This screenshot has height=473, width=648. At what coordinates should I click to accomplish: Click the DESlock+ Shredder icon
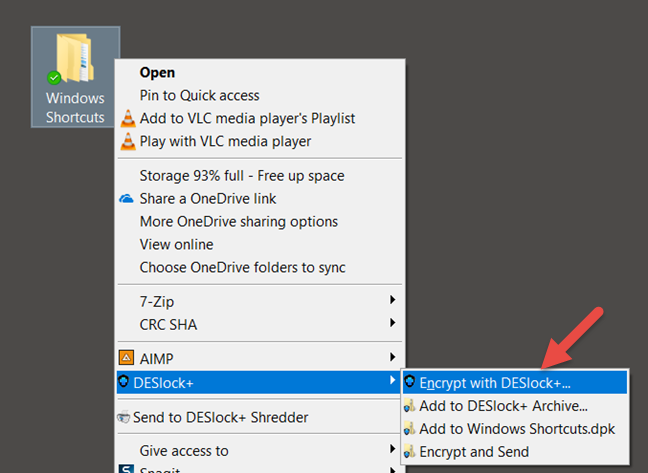coord(123,417)
